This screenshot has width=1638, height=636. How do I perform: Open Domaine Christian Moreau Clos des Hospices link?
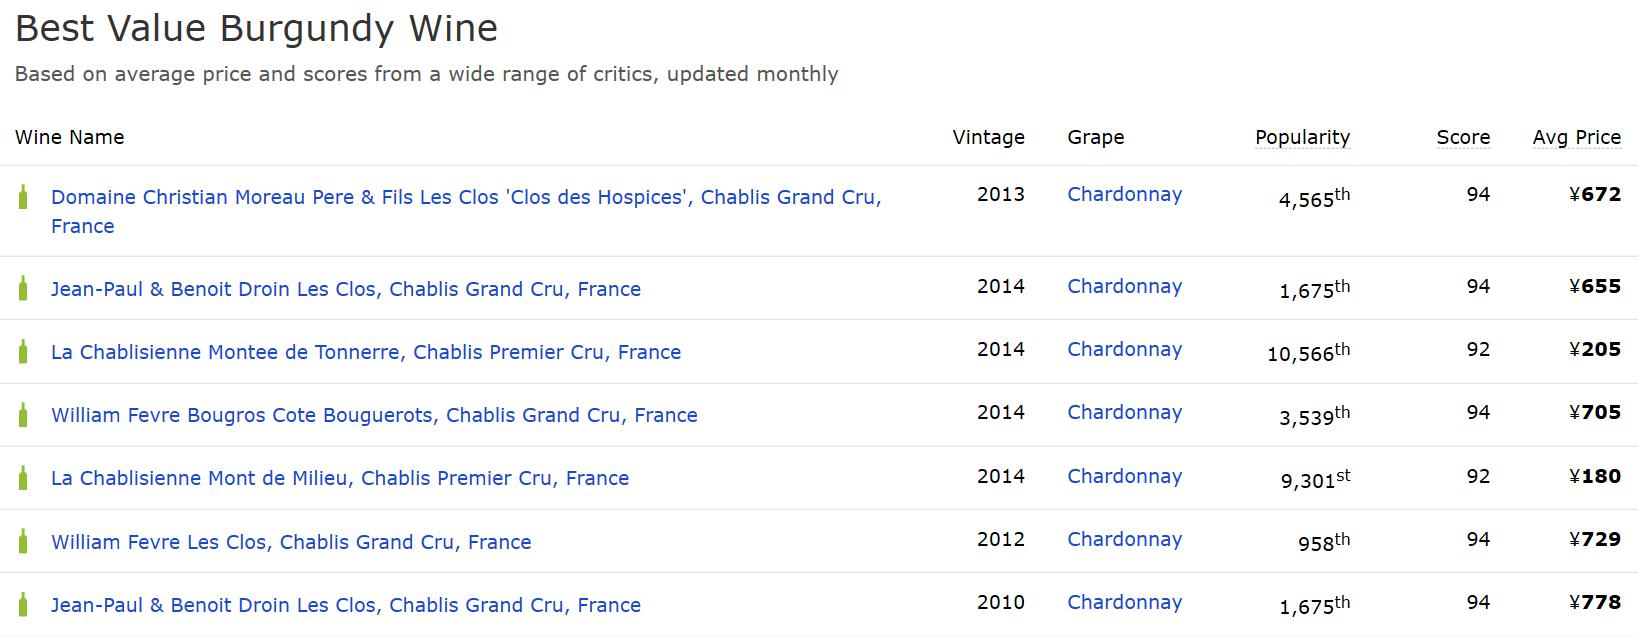465,198
